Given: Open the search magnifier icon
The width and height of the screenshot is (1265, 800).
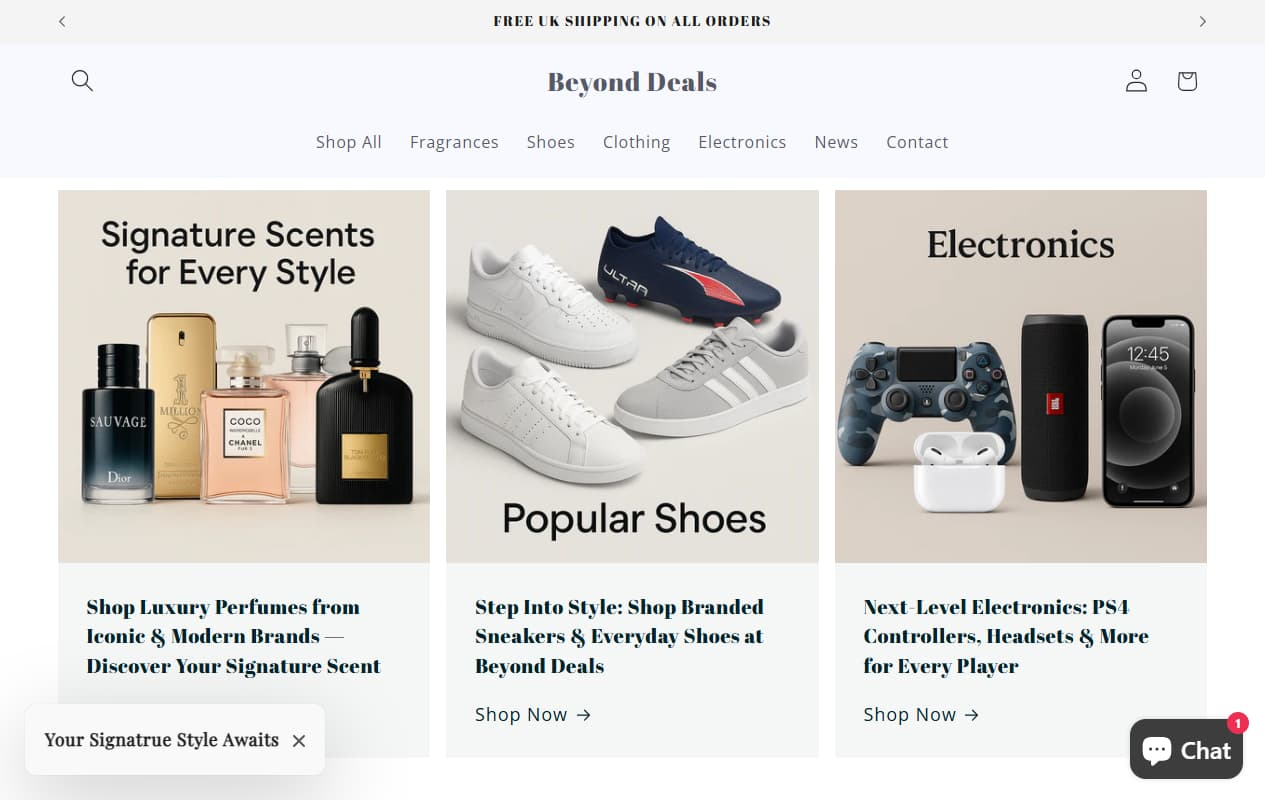Looking at the screenshot, I should [82, 81].
